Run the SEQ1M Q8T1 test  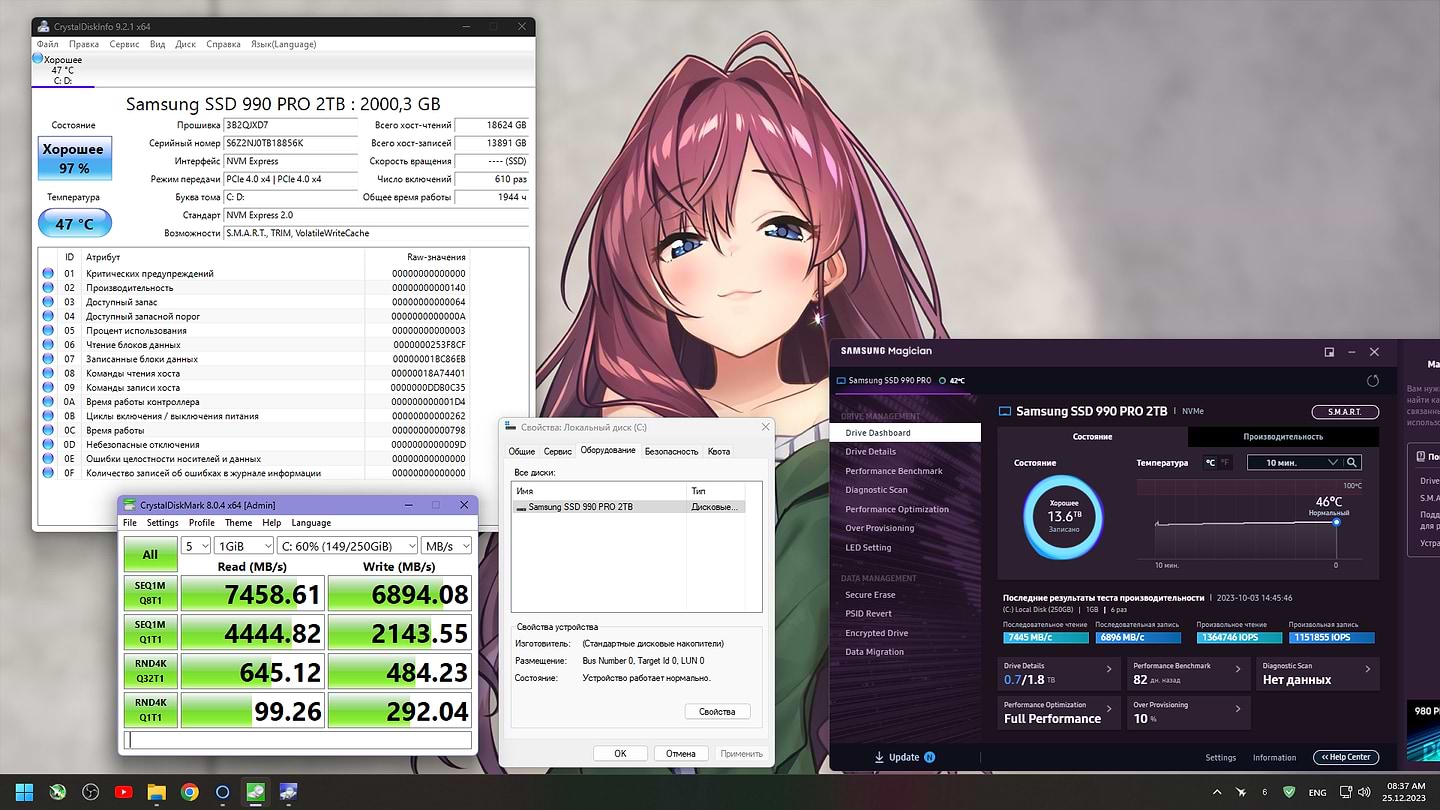pyautogui.click(x=150, y=593)
